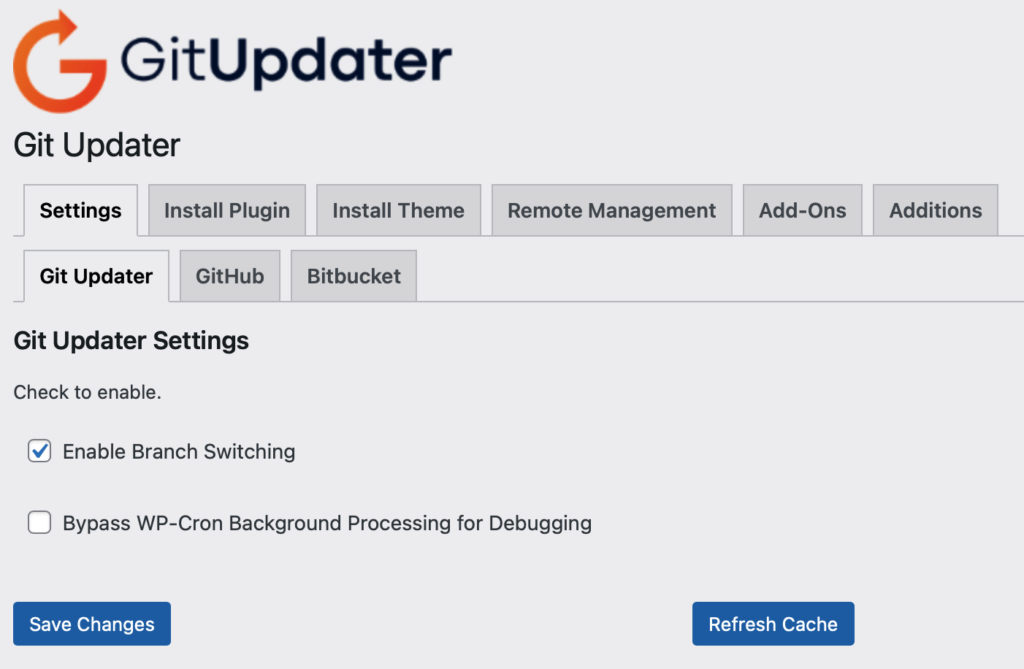Image resolution: width=1024 pixels, height=669 pixels.
Task: Switch to the Install Theme tab
Action: pyautogui.click(x=398, y=210)
